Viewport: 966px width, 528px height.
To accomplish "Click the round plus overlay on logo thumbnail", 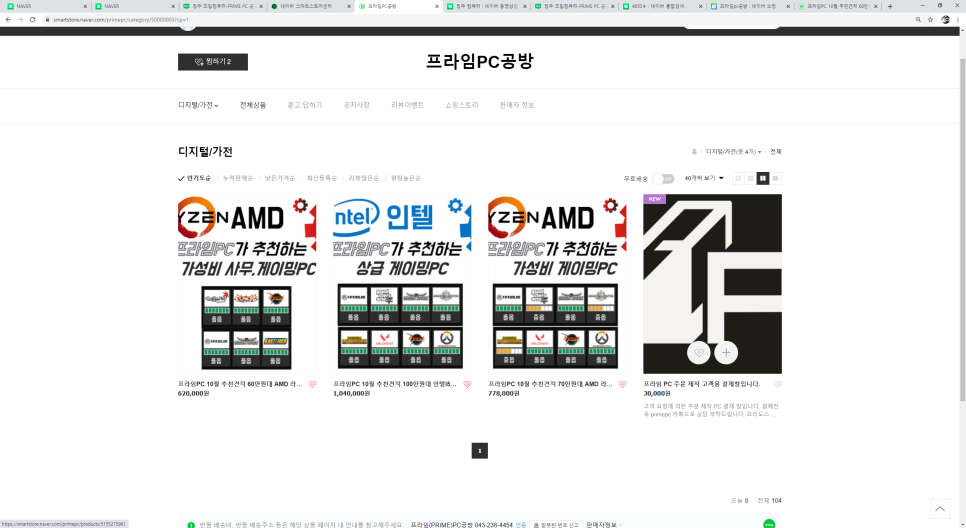I will [x=726, y=352].
